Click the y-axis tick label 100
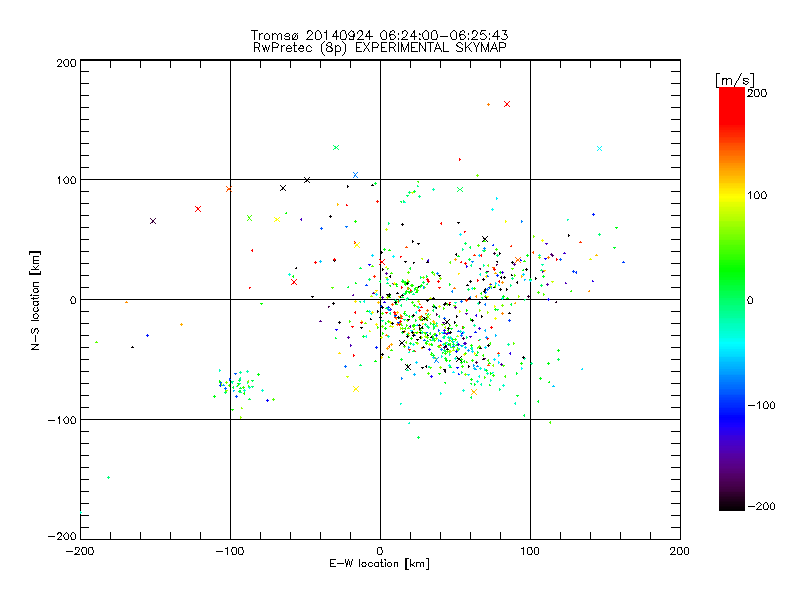Screen dimensions: 800x600 pos(66,180)
